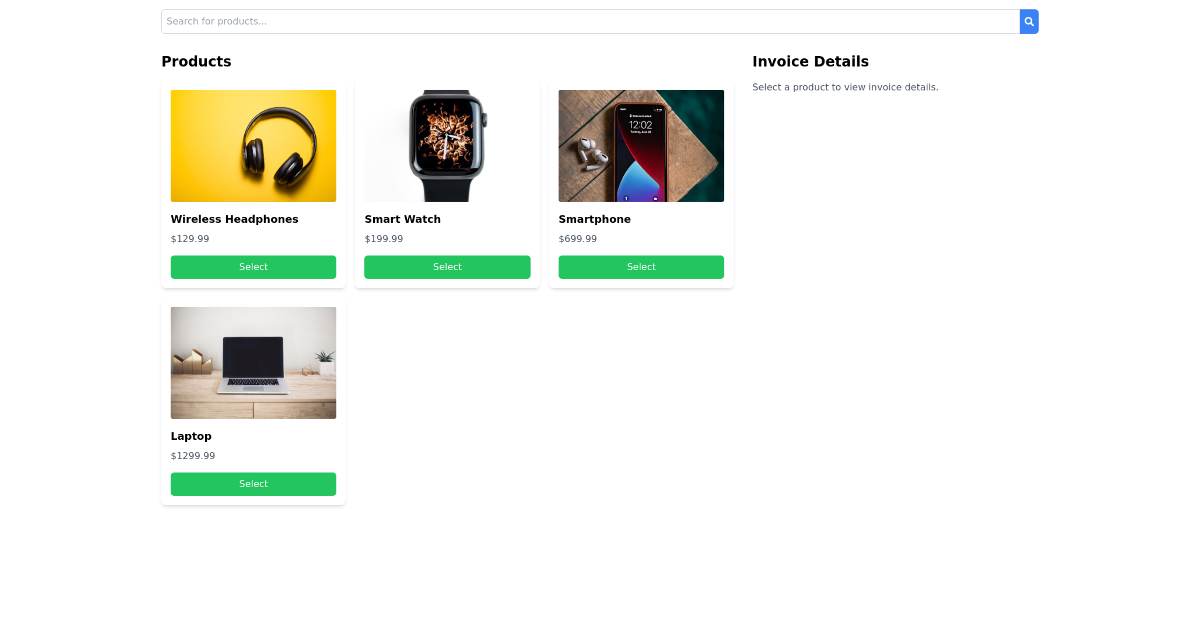
Task: Click the $199.99 price label
Action: (384, 238)
